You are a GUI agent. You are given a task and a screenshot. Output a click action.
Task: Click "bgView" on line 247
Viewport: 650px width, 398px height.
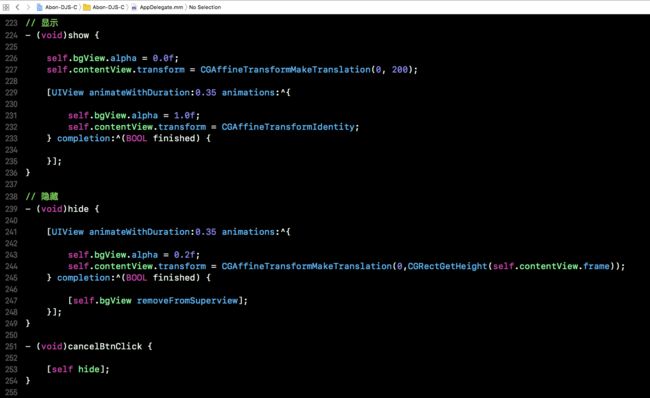(115, 301)
